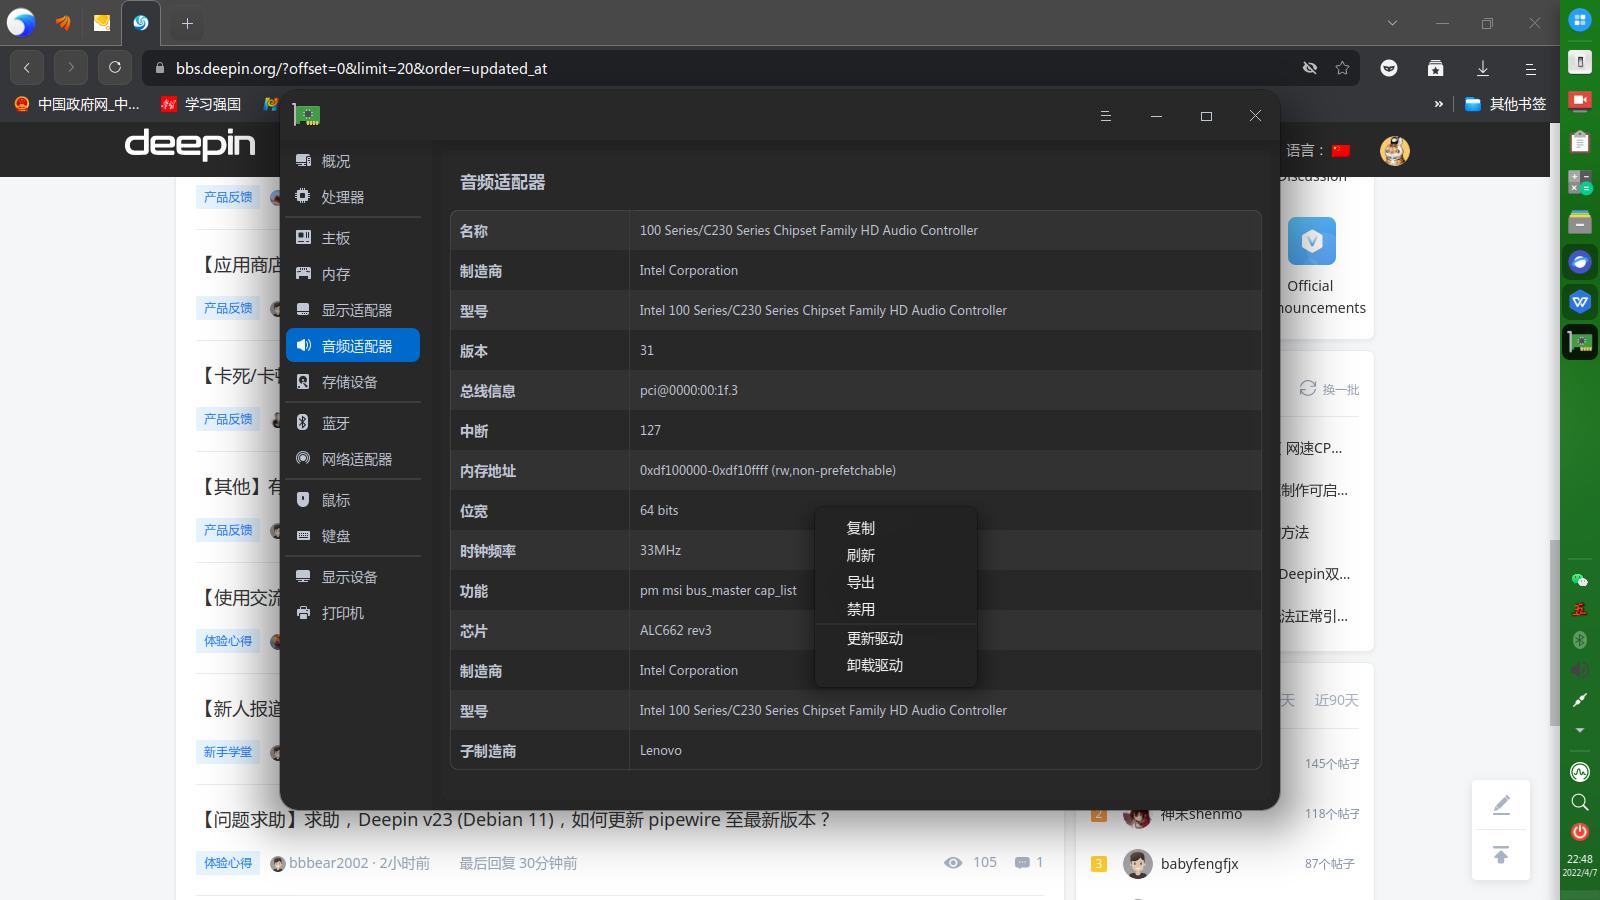Click the 语言 Chinese flag selector
This screenshot has width=1600, height=900.
[1341, 151]
